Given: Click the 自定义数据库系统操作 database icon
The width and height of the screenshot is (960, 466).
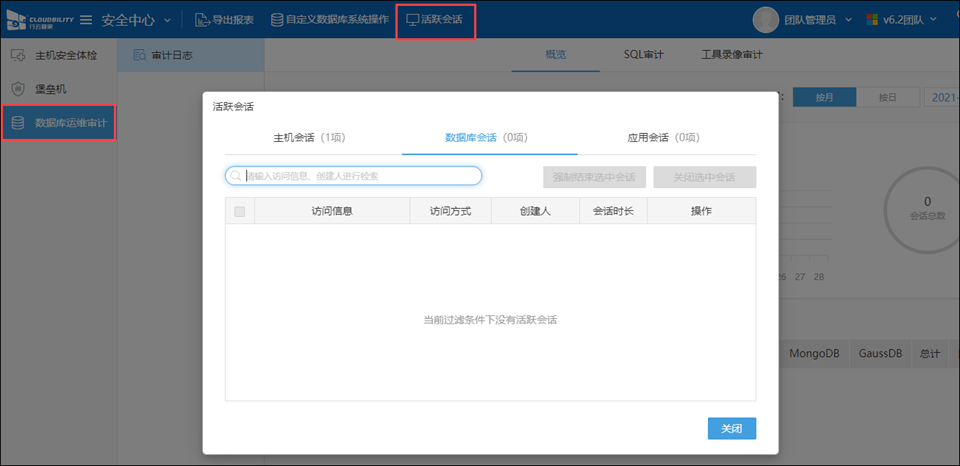Looking at the screenshot, I should (277, 20).
